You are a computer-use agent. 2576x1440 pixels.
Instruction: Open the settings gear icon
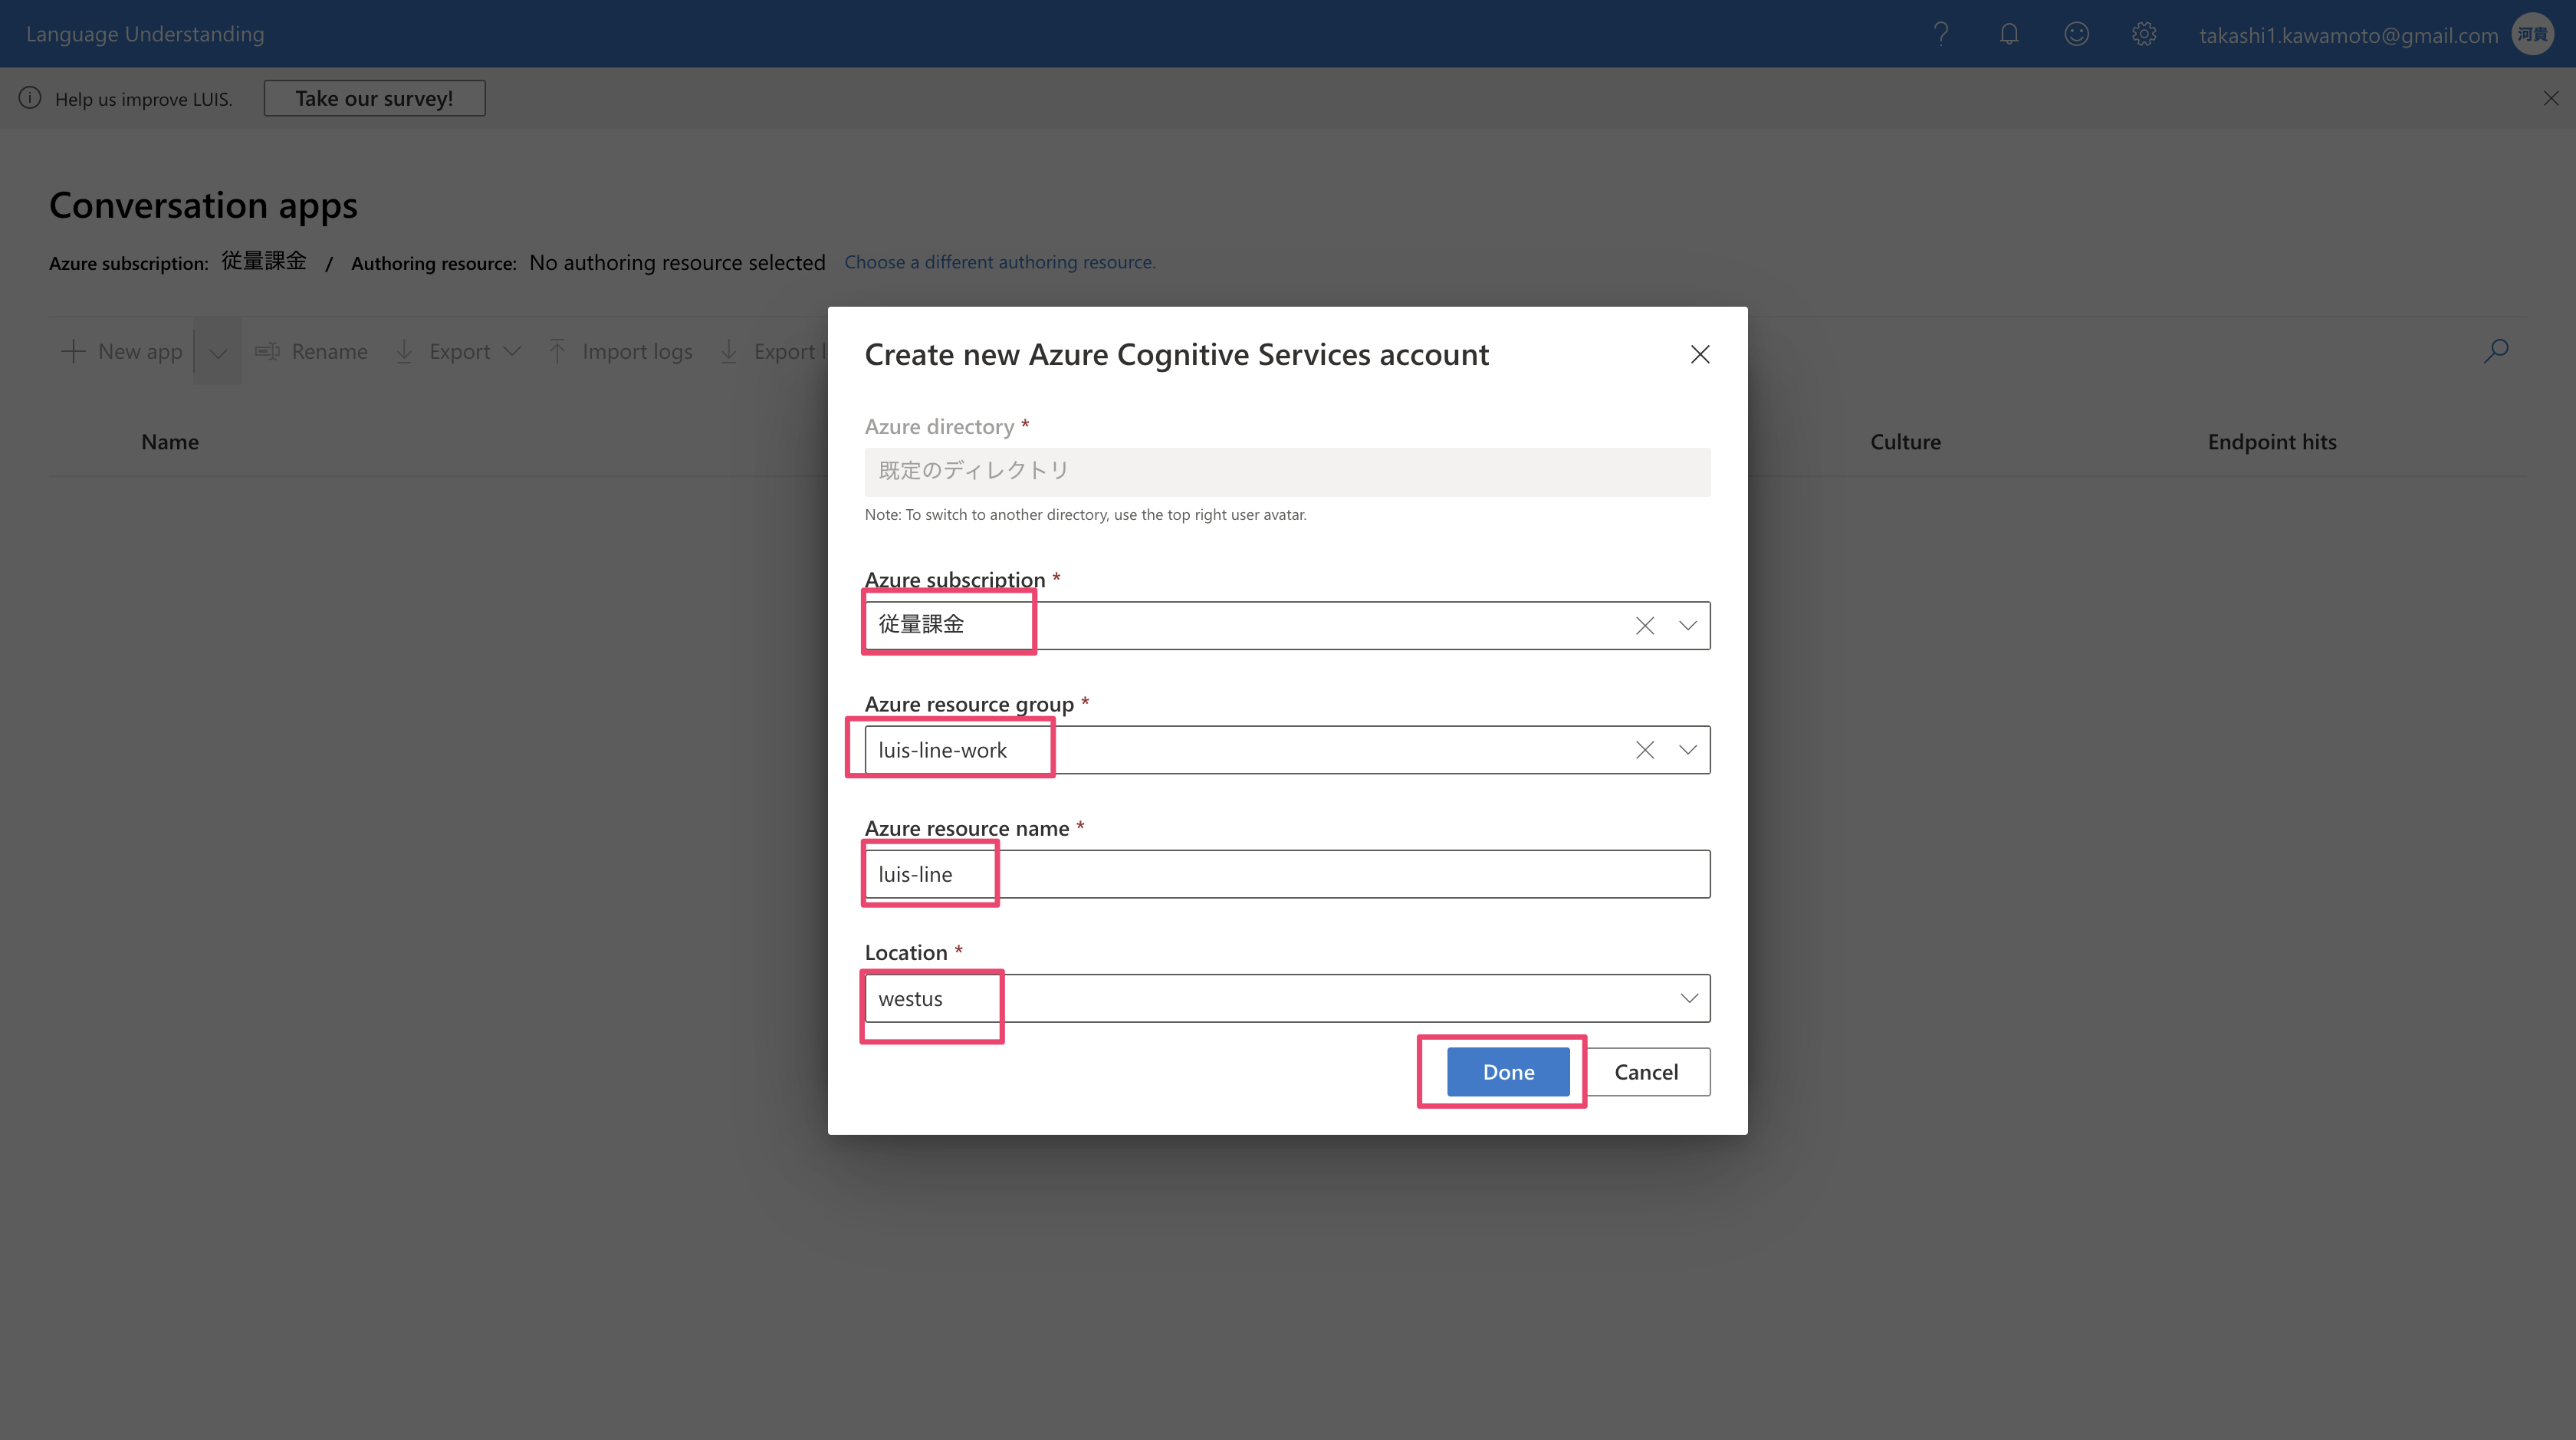[x=2144, y=34]
